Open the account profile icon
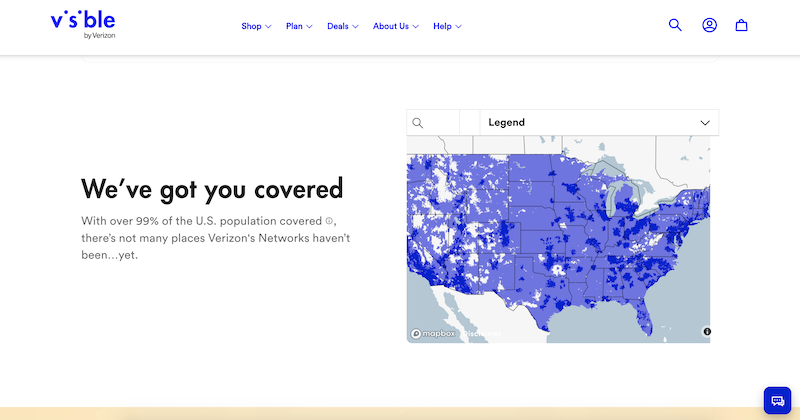The height and width of the screenshot is (420, 800). [x=709, y=25]
